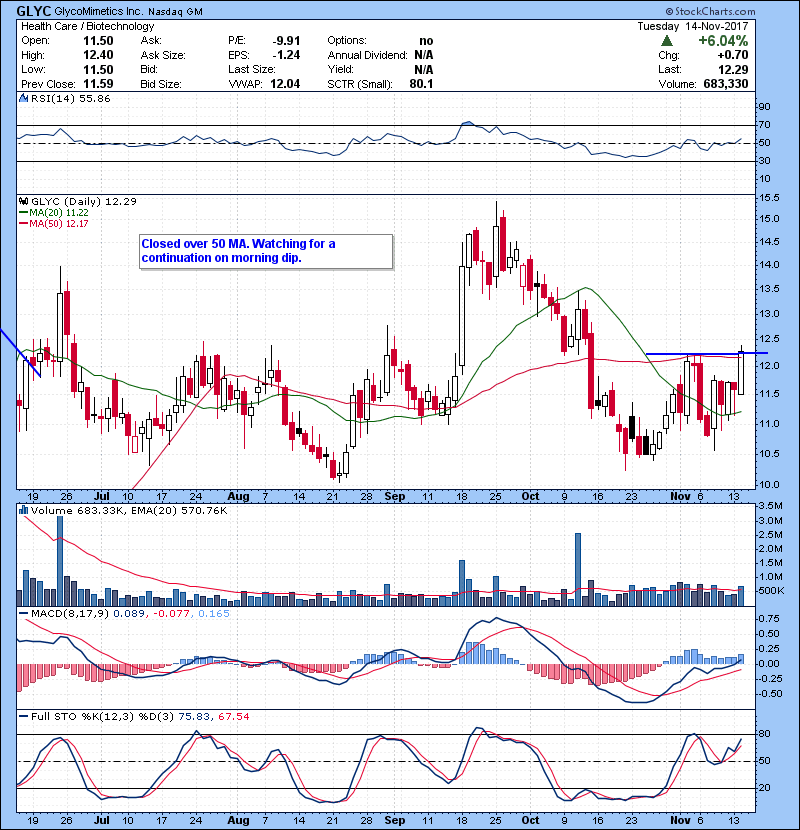This screenshot has height=830, width=800.
Task: Click the +6.04% percent change value
Action: pos(723,41)
